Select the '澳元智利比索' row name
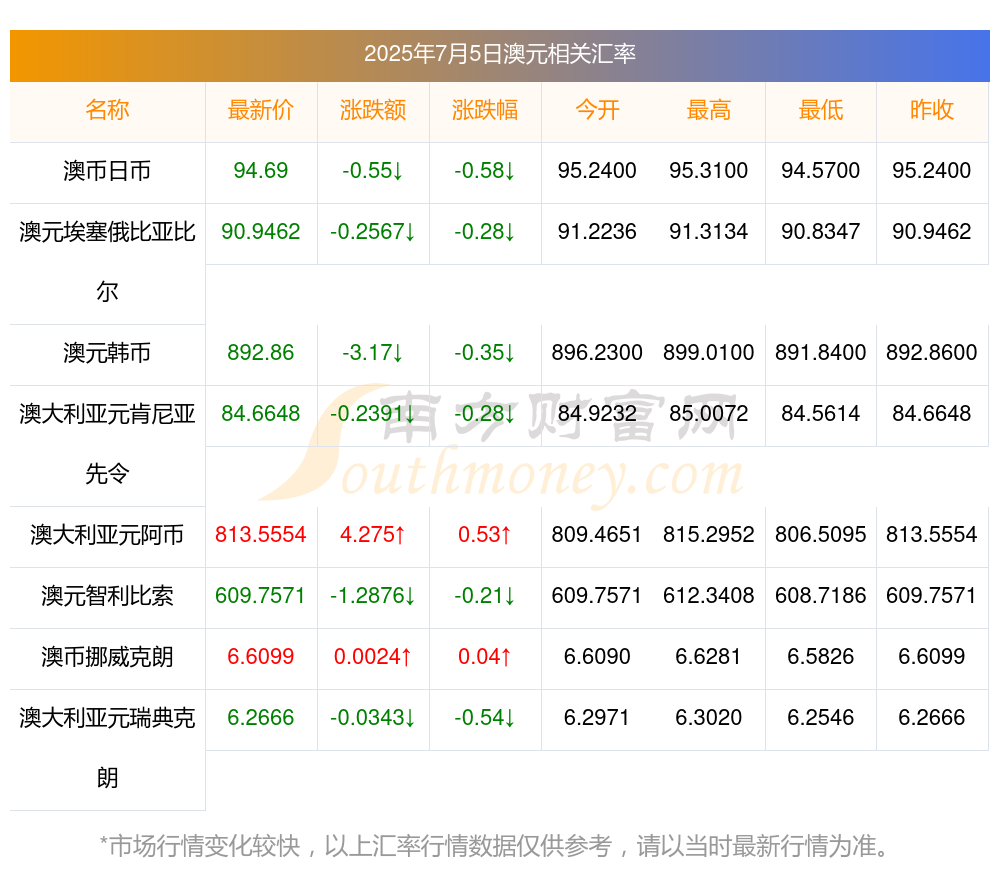Viewport: 1000px width, 877px height. (107, 596)
